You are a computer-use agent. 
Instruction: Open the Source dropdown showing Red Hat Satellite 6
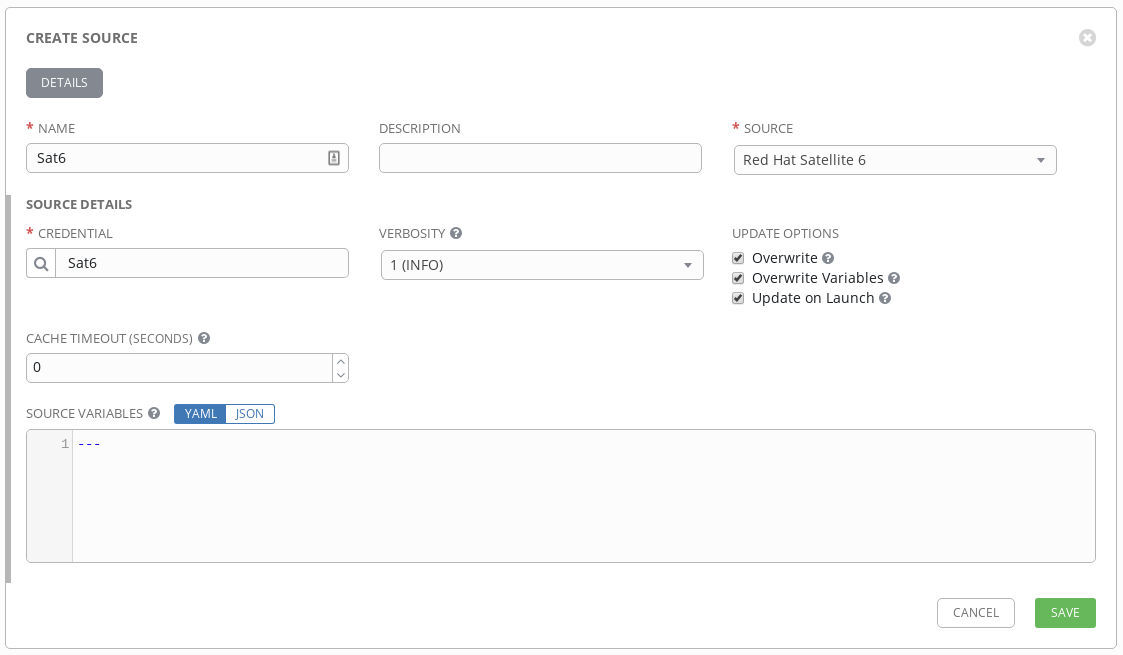895,160
